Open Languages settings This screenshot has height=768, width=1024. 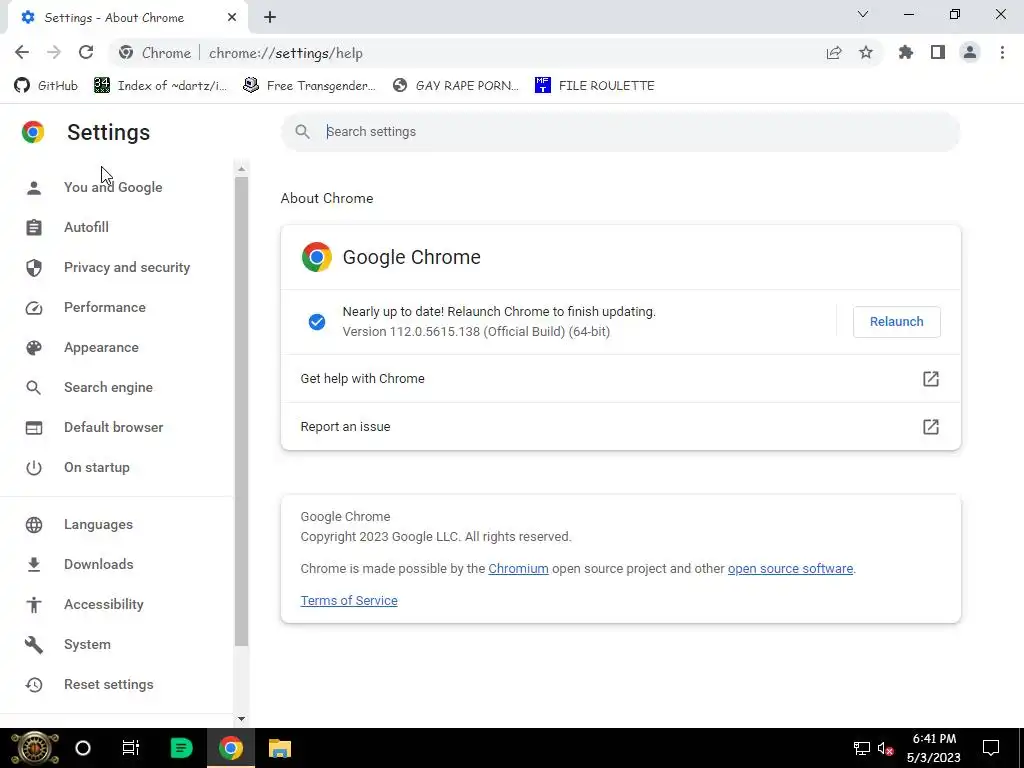click(98, 524)
